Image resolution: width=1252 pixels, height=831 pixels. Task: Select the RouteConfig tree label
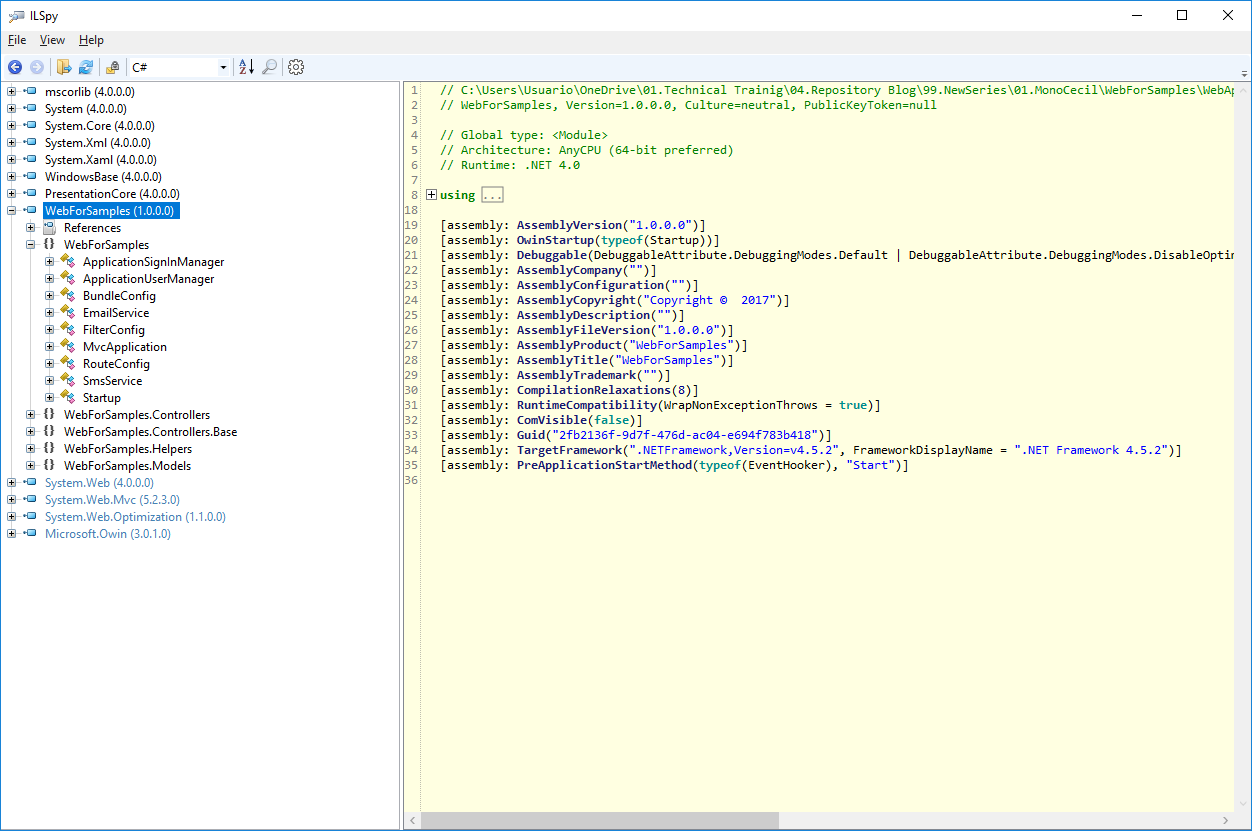pos(116,364)
